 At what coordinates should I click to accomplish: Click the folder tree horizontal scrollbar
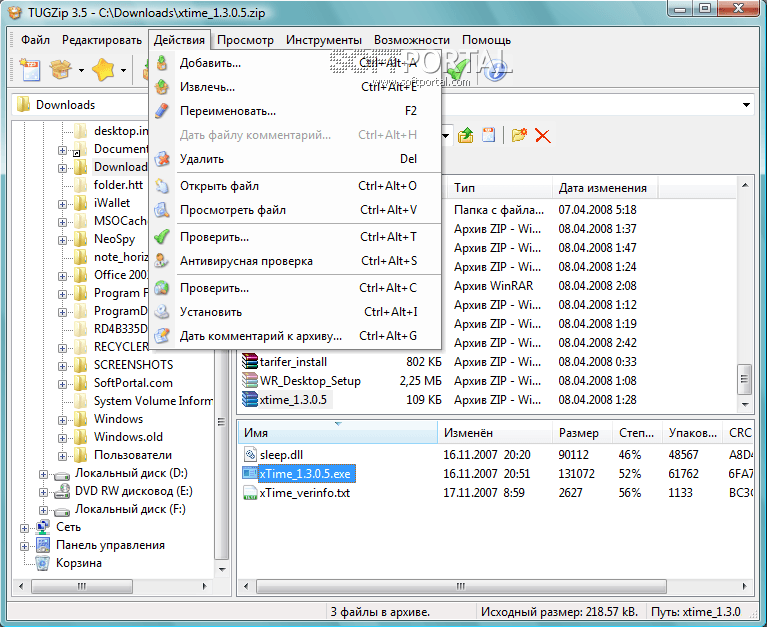pyautogui.click(x=82, y=586)
